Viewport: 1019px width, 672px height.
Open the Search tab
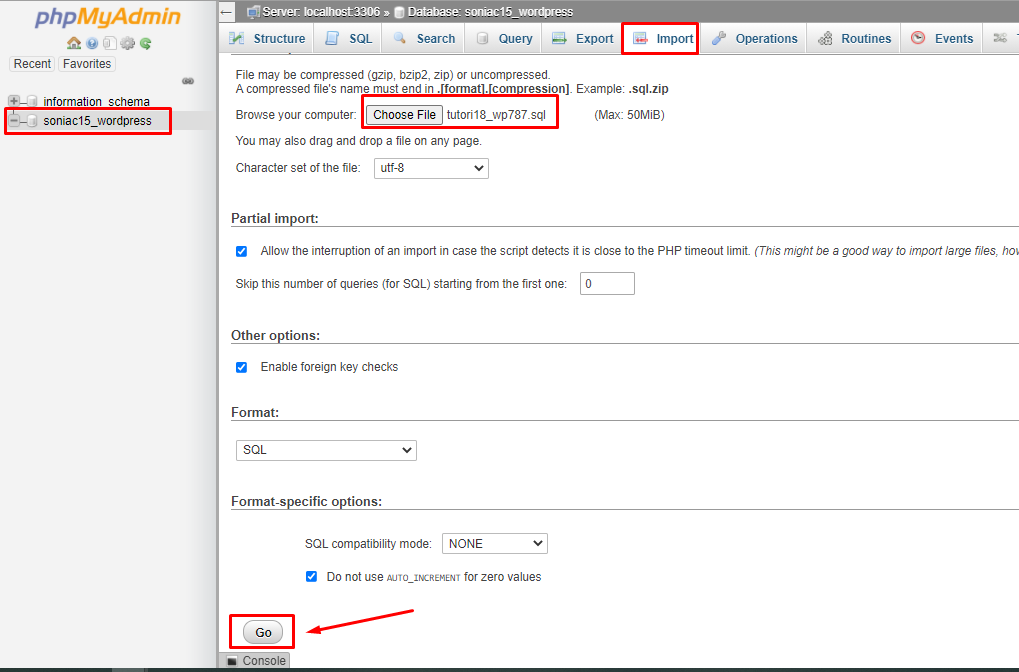click(x=424, y=38)
